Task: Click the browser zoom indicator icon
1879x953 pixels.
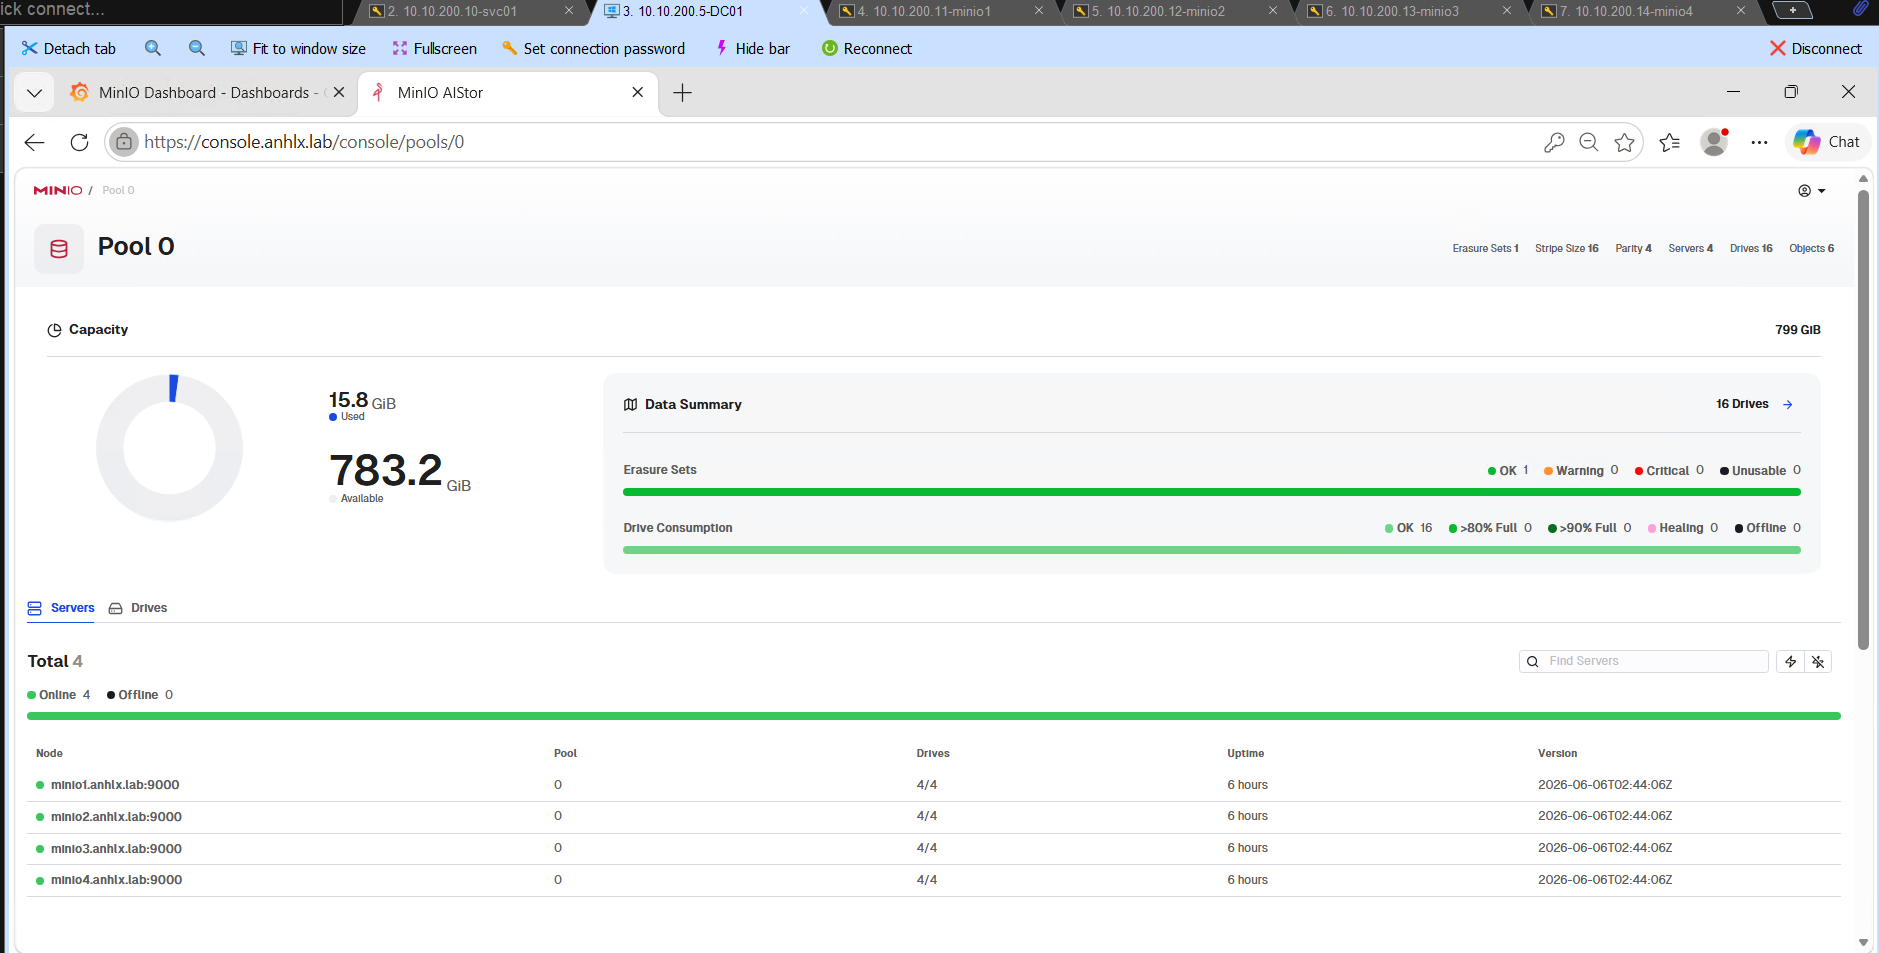Action: [1589, 142]
